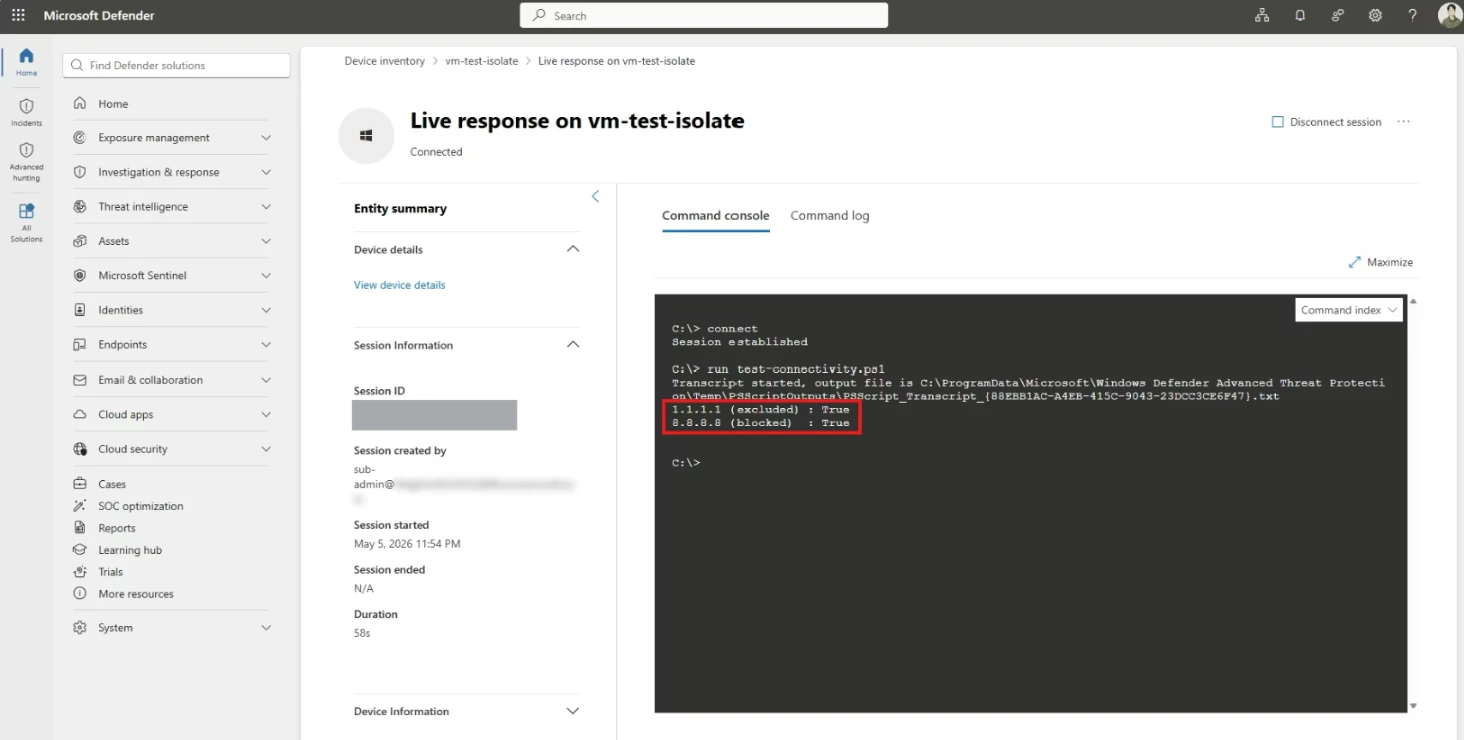Viewport: 1464px width, 740px height.
Task: Open the notifications bell
Action: (1300, 15)
